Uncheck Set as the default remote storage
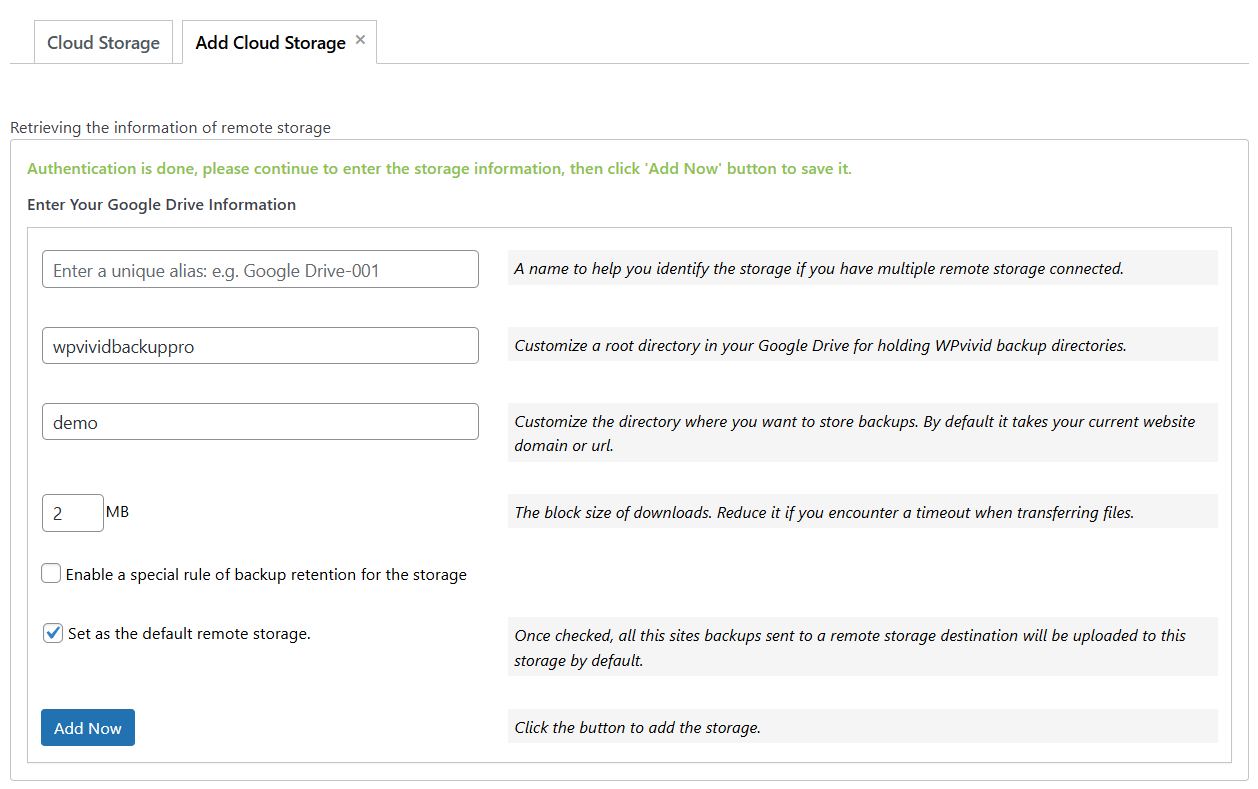The width and height of the screenshot is (1258, 789). click(54, 633)
